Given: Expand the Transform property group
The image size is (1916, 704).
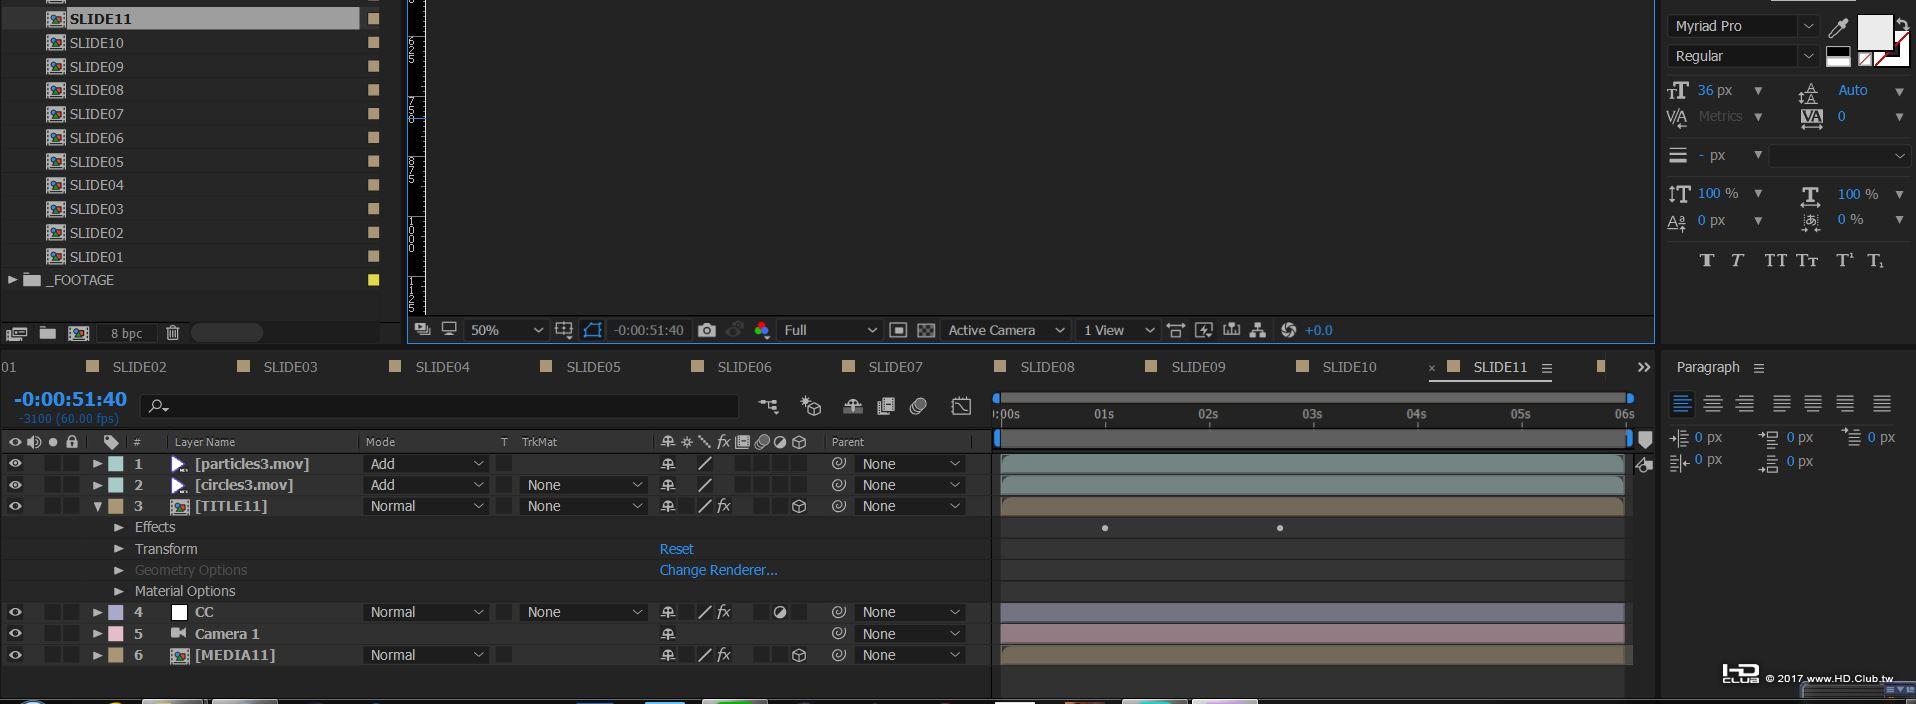Looking at the screenshot, I should [119, 549].
